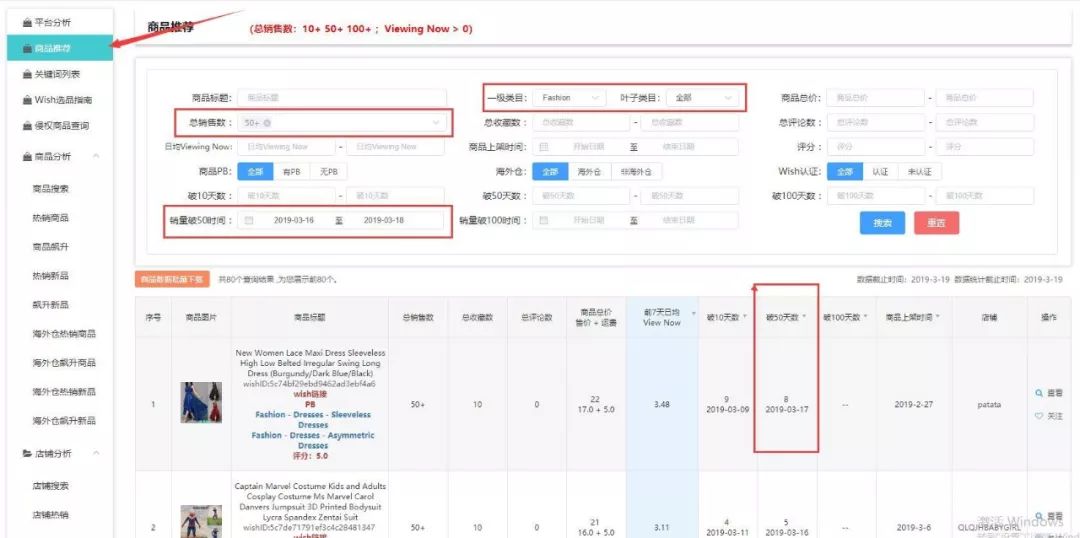1080x538 pixels.
Task: Select 无PB option
Action: pos(329,172)
